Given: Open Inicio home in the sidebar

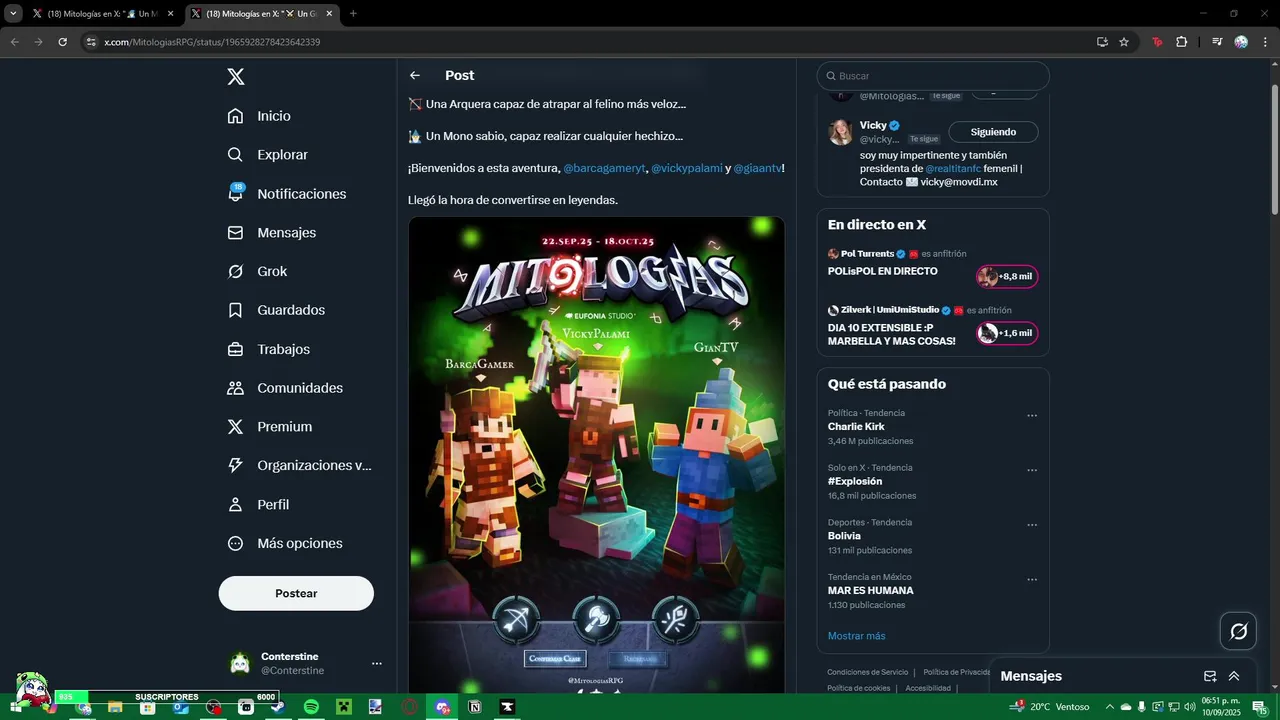Looking at the screenshot, I should [x=259, y=116].
